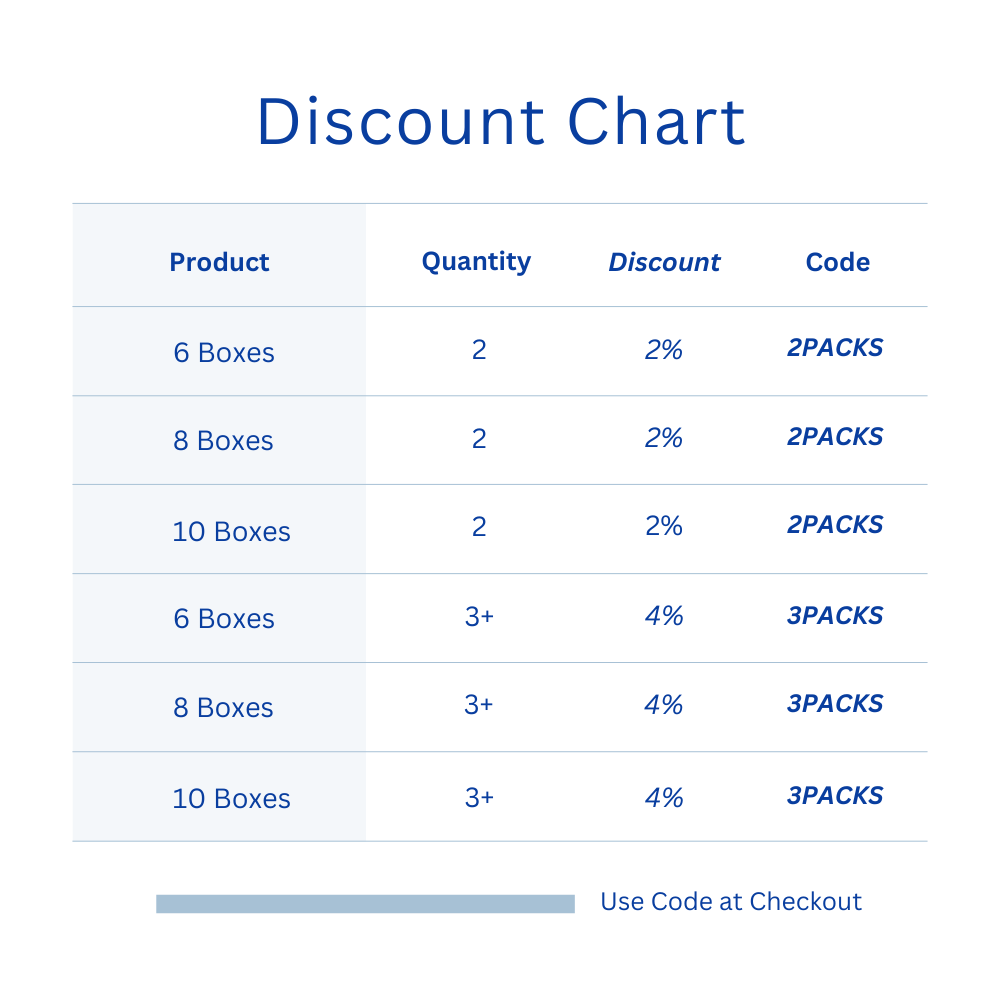Viewport: 1000px width, 1000px height.
Task: Select the 8 Boxes product with 4% discount
Action: coord(223,707)
